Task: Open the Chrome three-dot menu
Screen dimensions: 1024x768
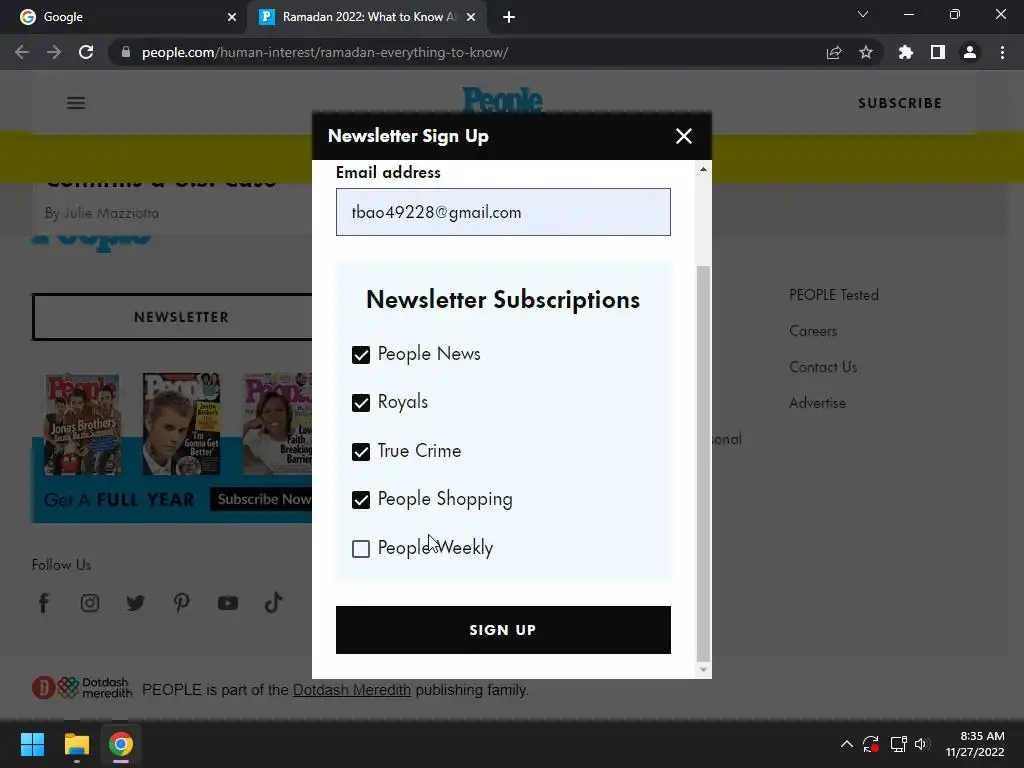Action: 1002,52
